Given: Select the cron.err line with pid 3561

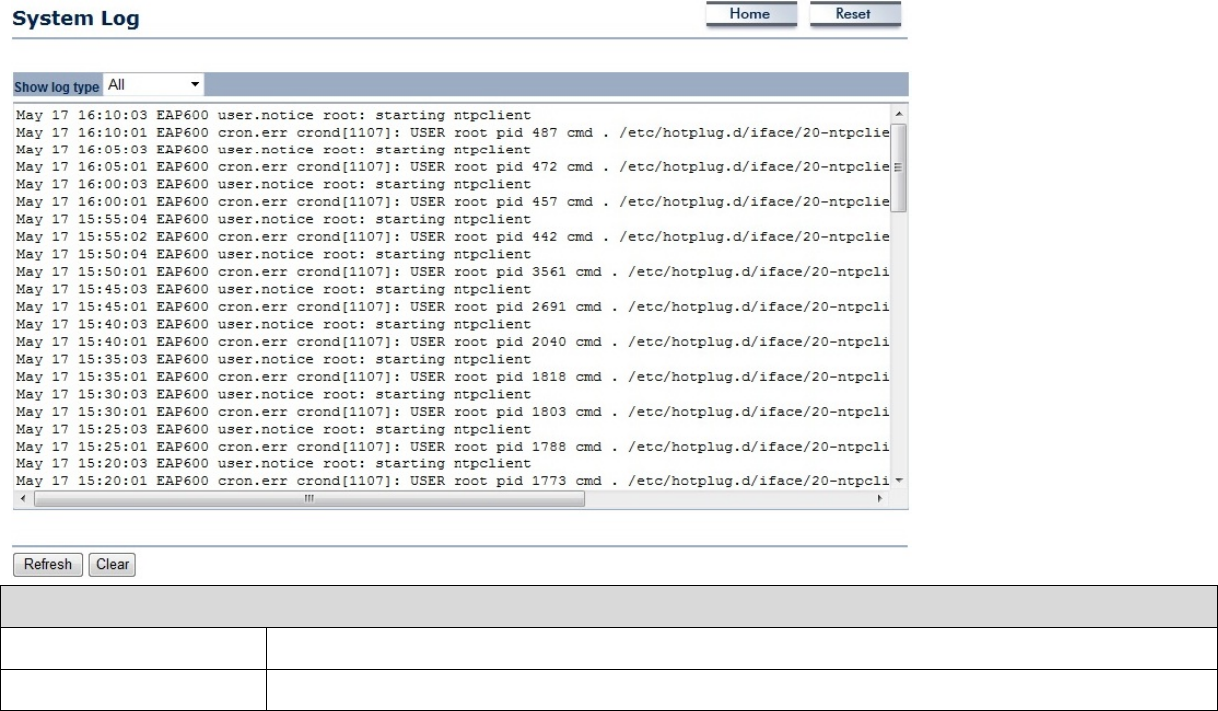Looking at the screenshot, I should pyautogui.click(x=453, y=272).
